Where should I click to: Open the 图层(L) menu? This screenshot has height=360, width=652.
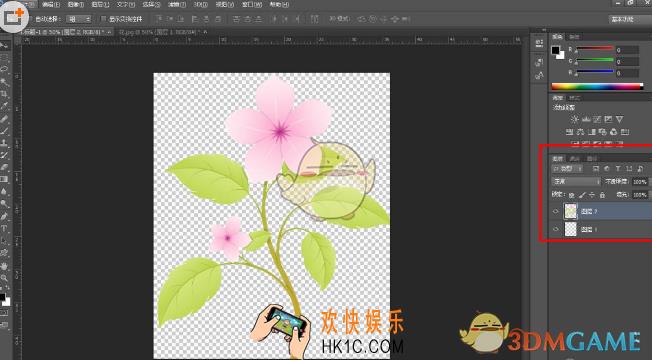click(100, 5)
